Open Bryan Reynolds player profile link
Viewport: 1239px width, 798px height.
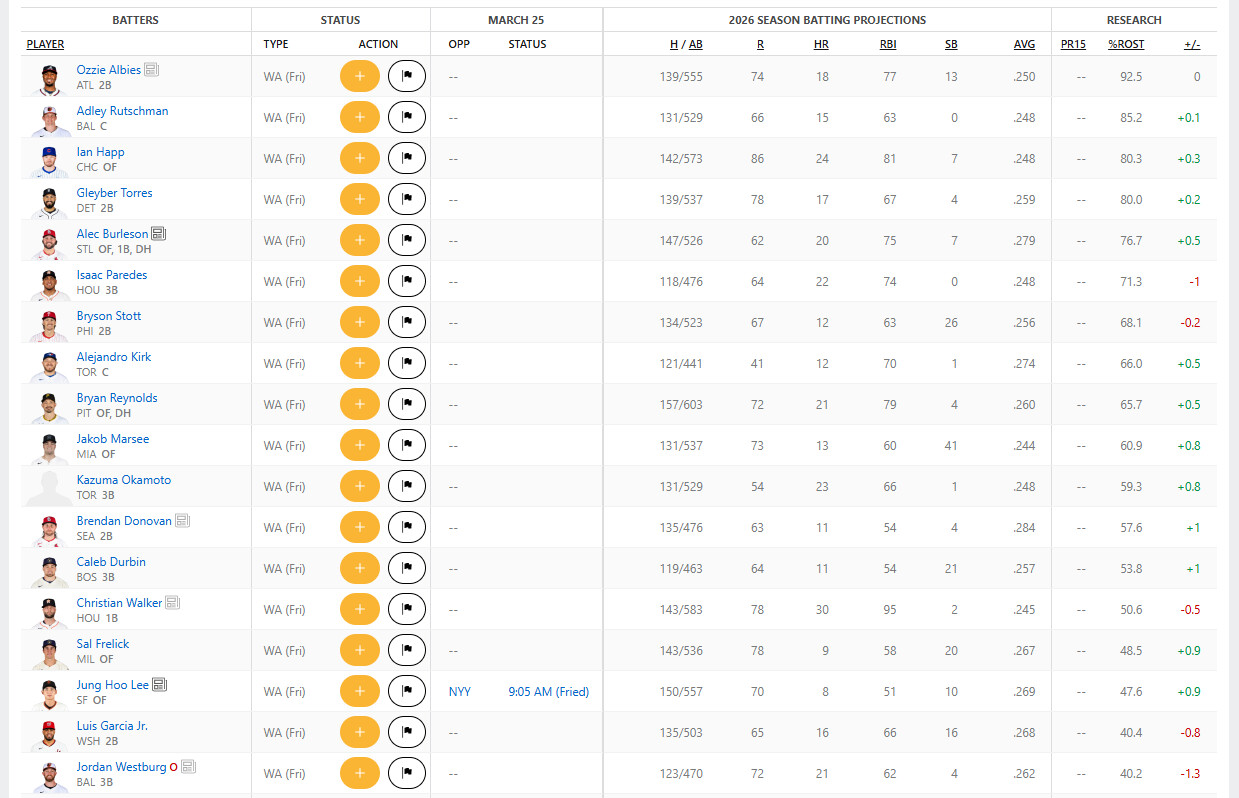coord(117,398)
